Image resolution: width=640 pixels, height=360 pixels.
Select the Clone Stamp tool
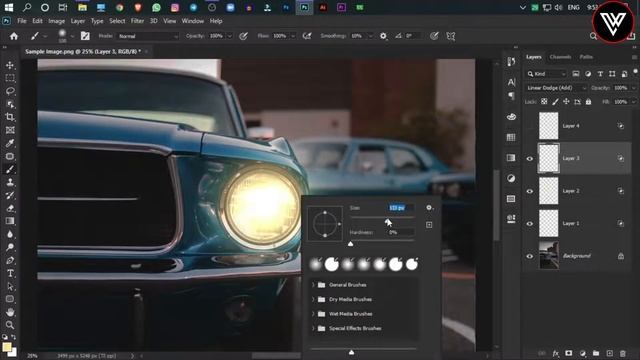point(10,182)
